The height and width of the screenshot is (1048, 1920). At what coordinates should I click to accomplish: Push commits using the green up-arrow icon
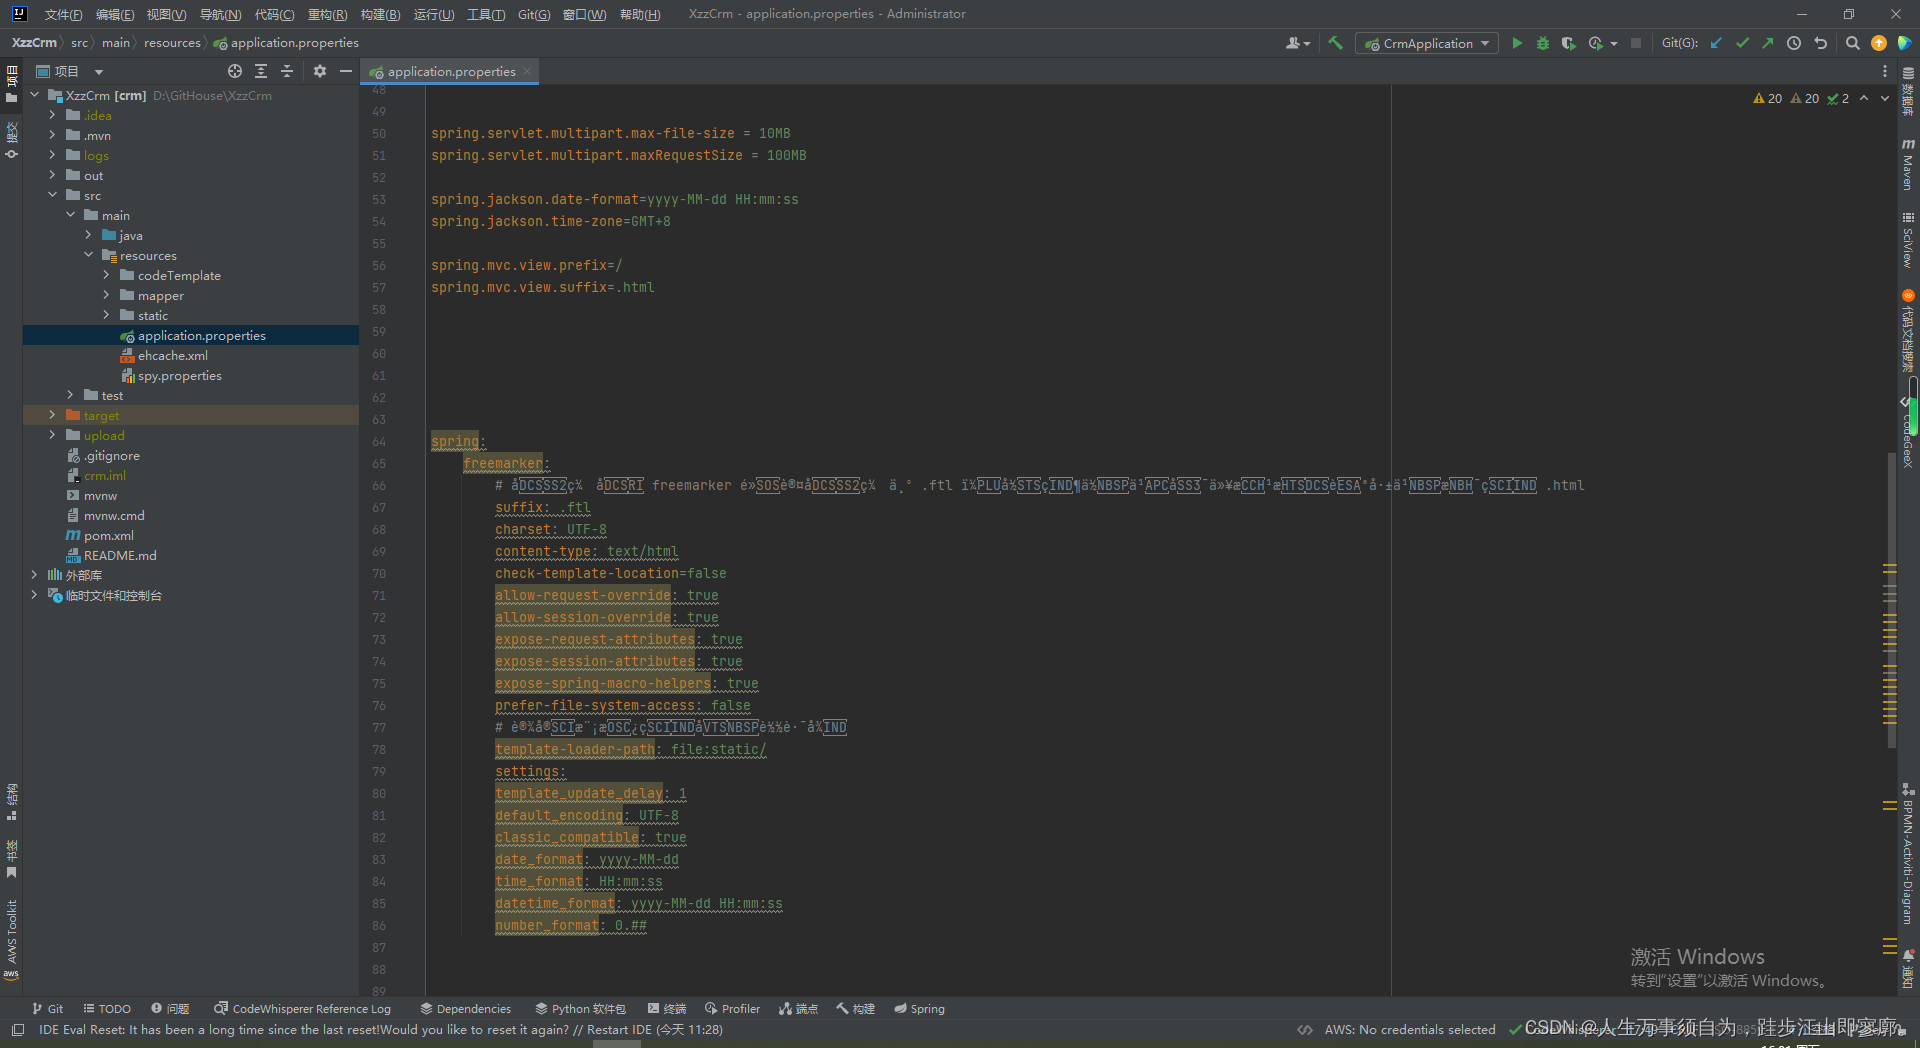coord(1768,43)
